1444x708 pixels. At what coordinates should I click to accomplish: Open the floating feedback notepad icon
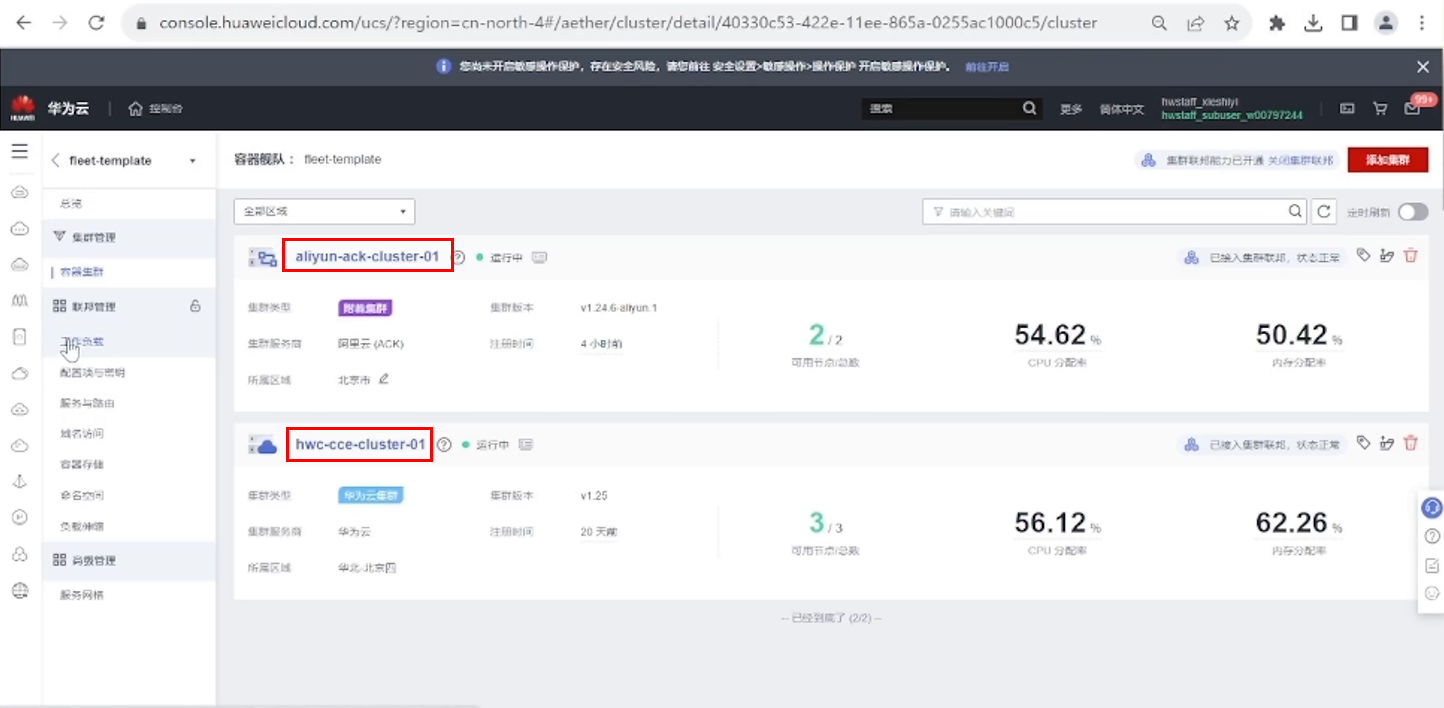click(x=1431, y=565)
